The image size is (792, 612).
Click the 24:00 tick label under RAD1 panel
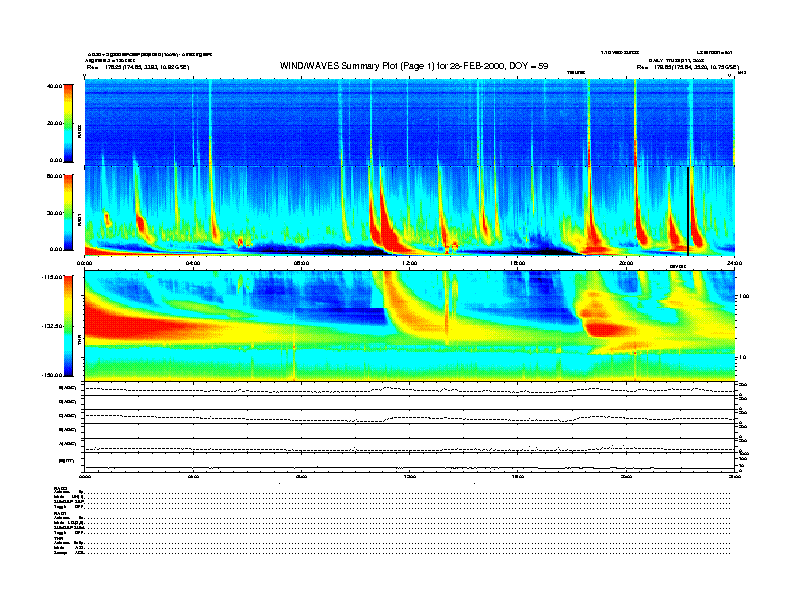(734, 263)
